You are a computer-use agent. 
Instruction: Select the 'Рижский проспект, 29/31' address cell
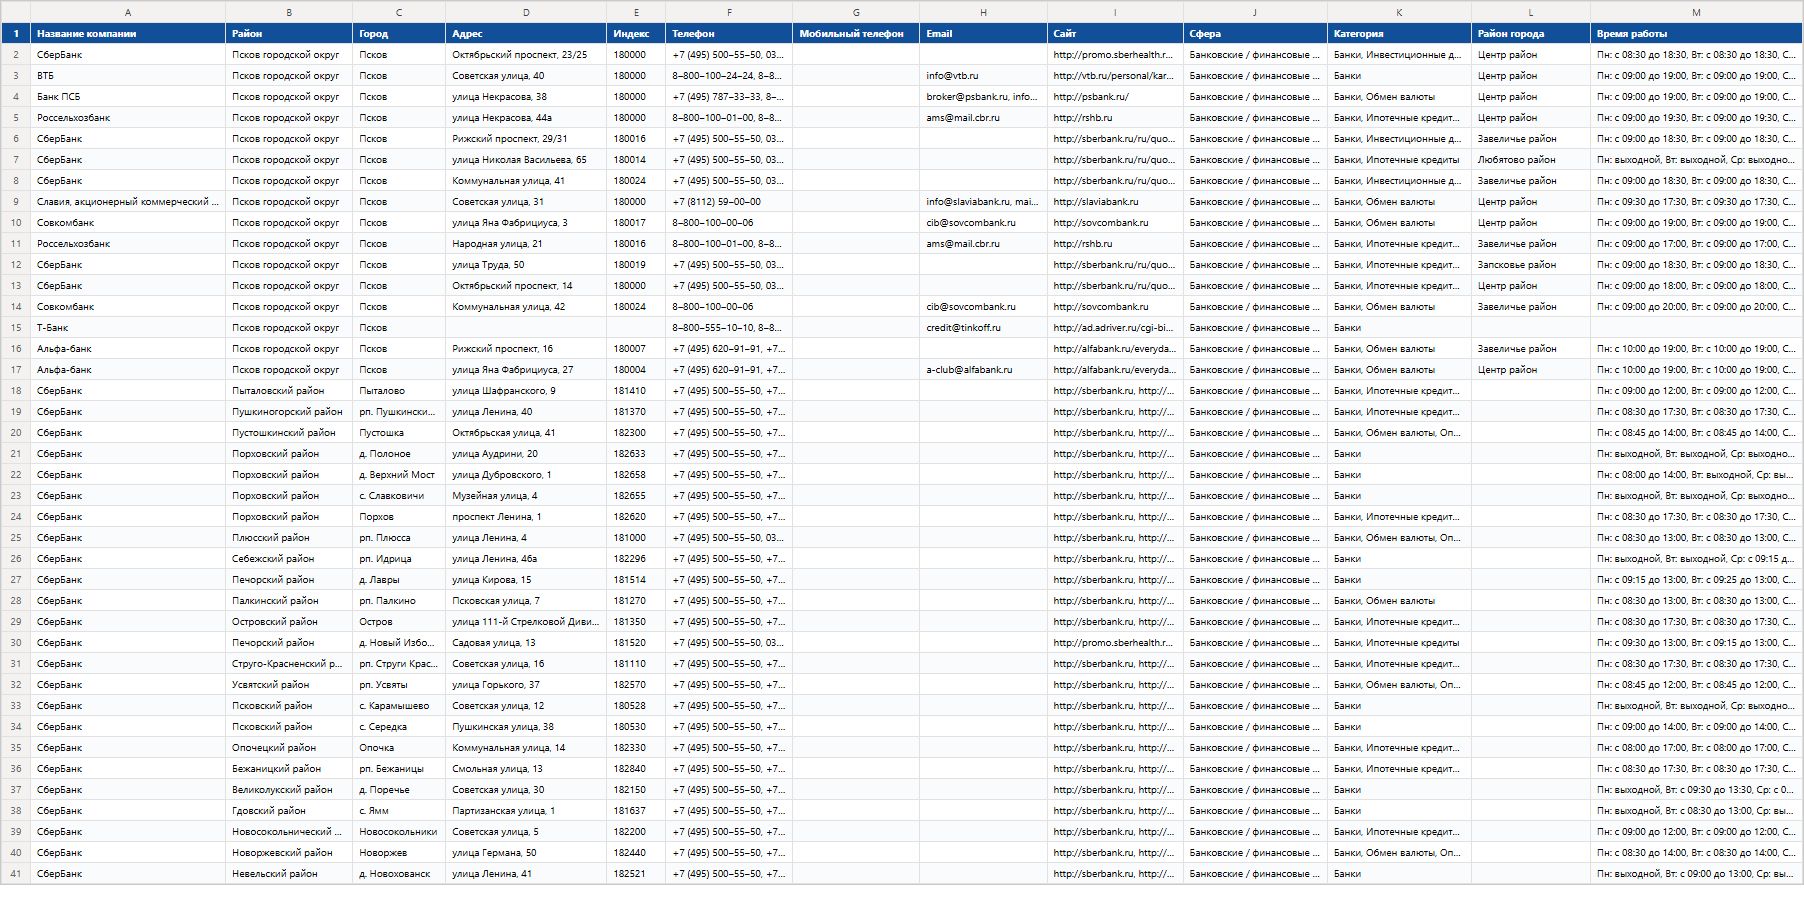click(526, 139)
